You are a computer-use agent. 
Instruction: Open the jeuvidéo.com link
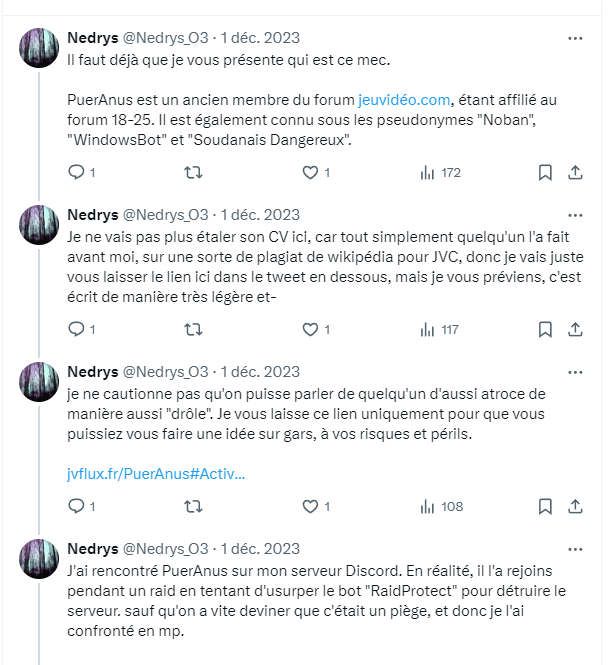point(404,100)
